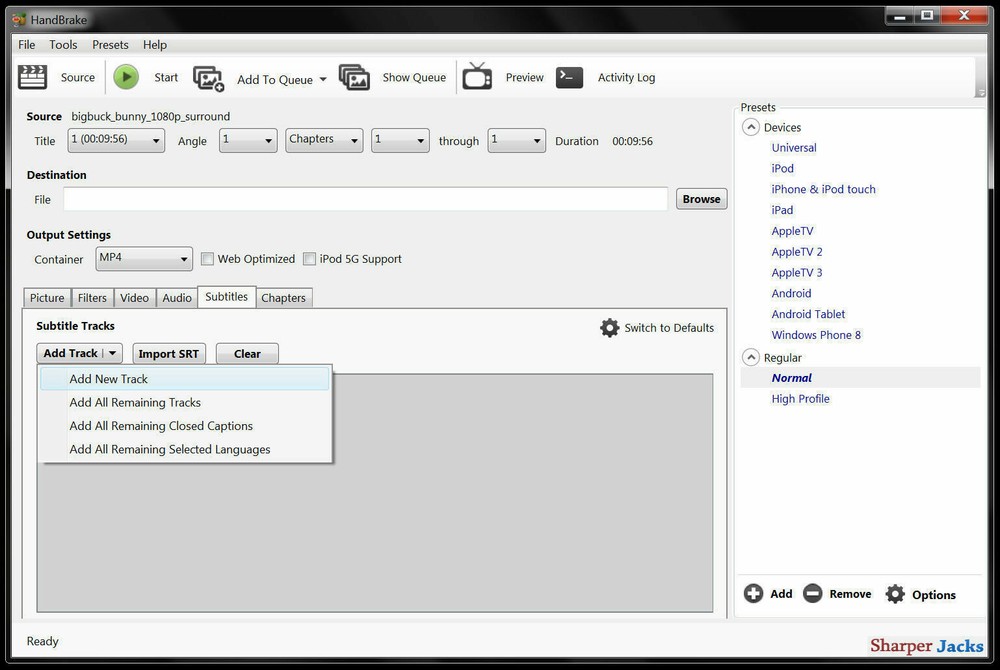The image size is (1000, 670).
Task: Add a new preset with the plus icon
Action: tap(753, 593)
